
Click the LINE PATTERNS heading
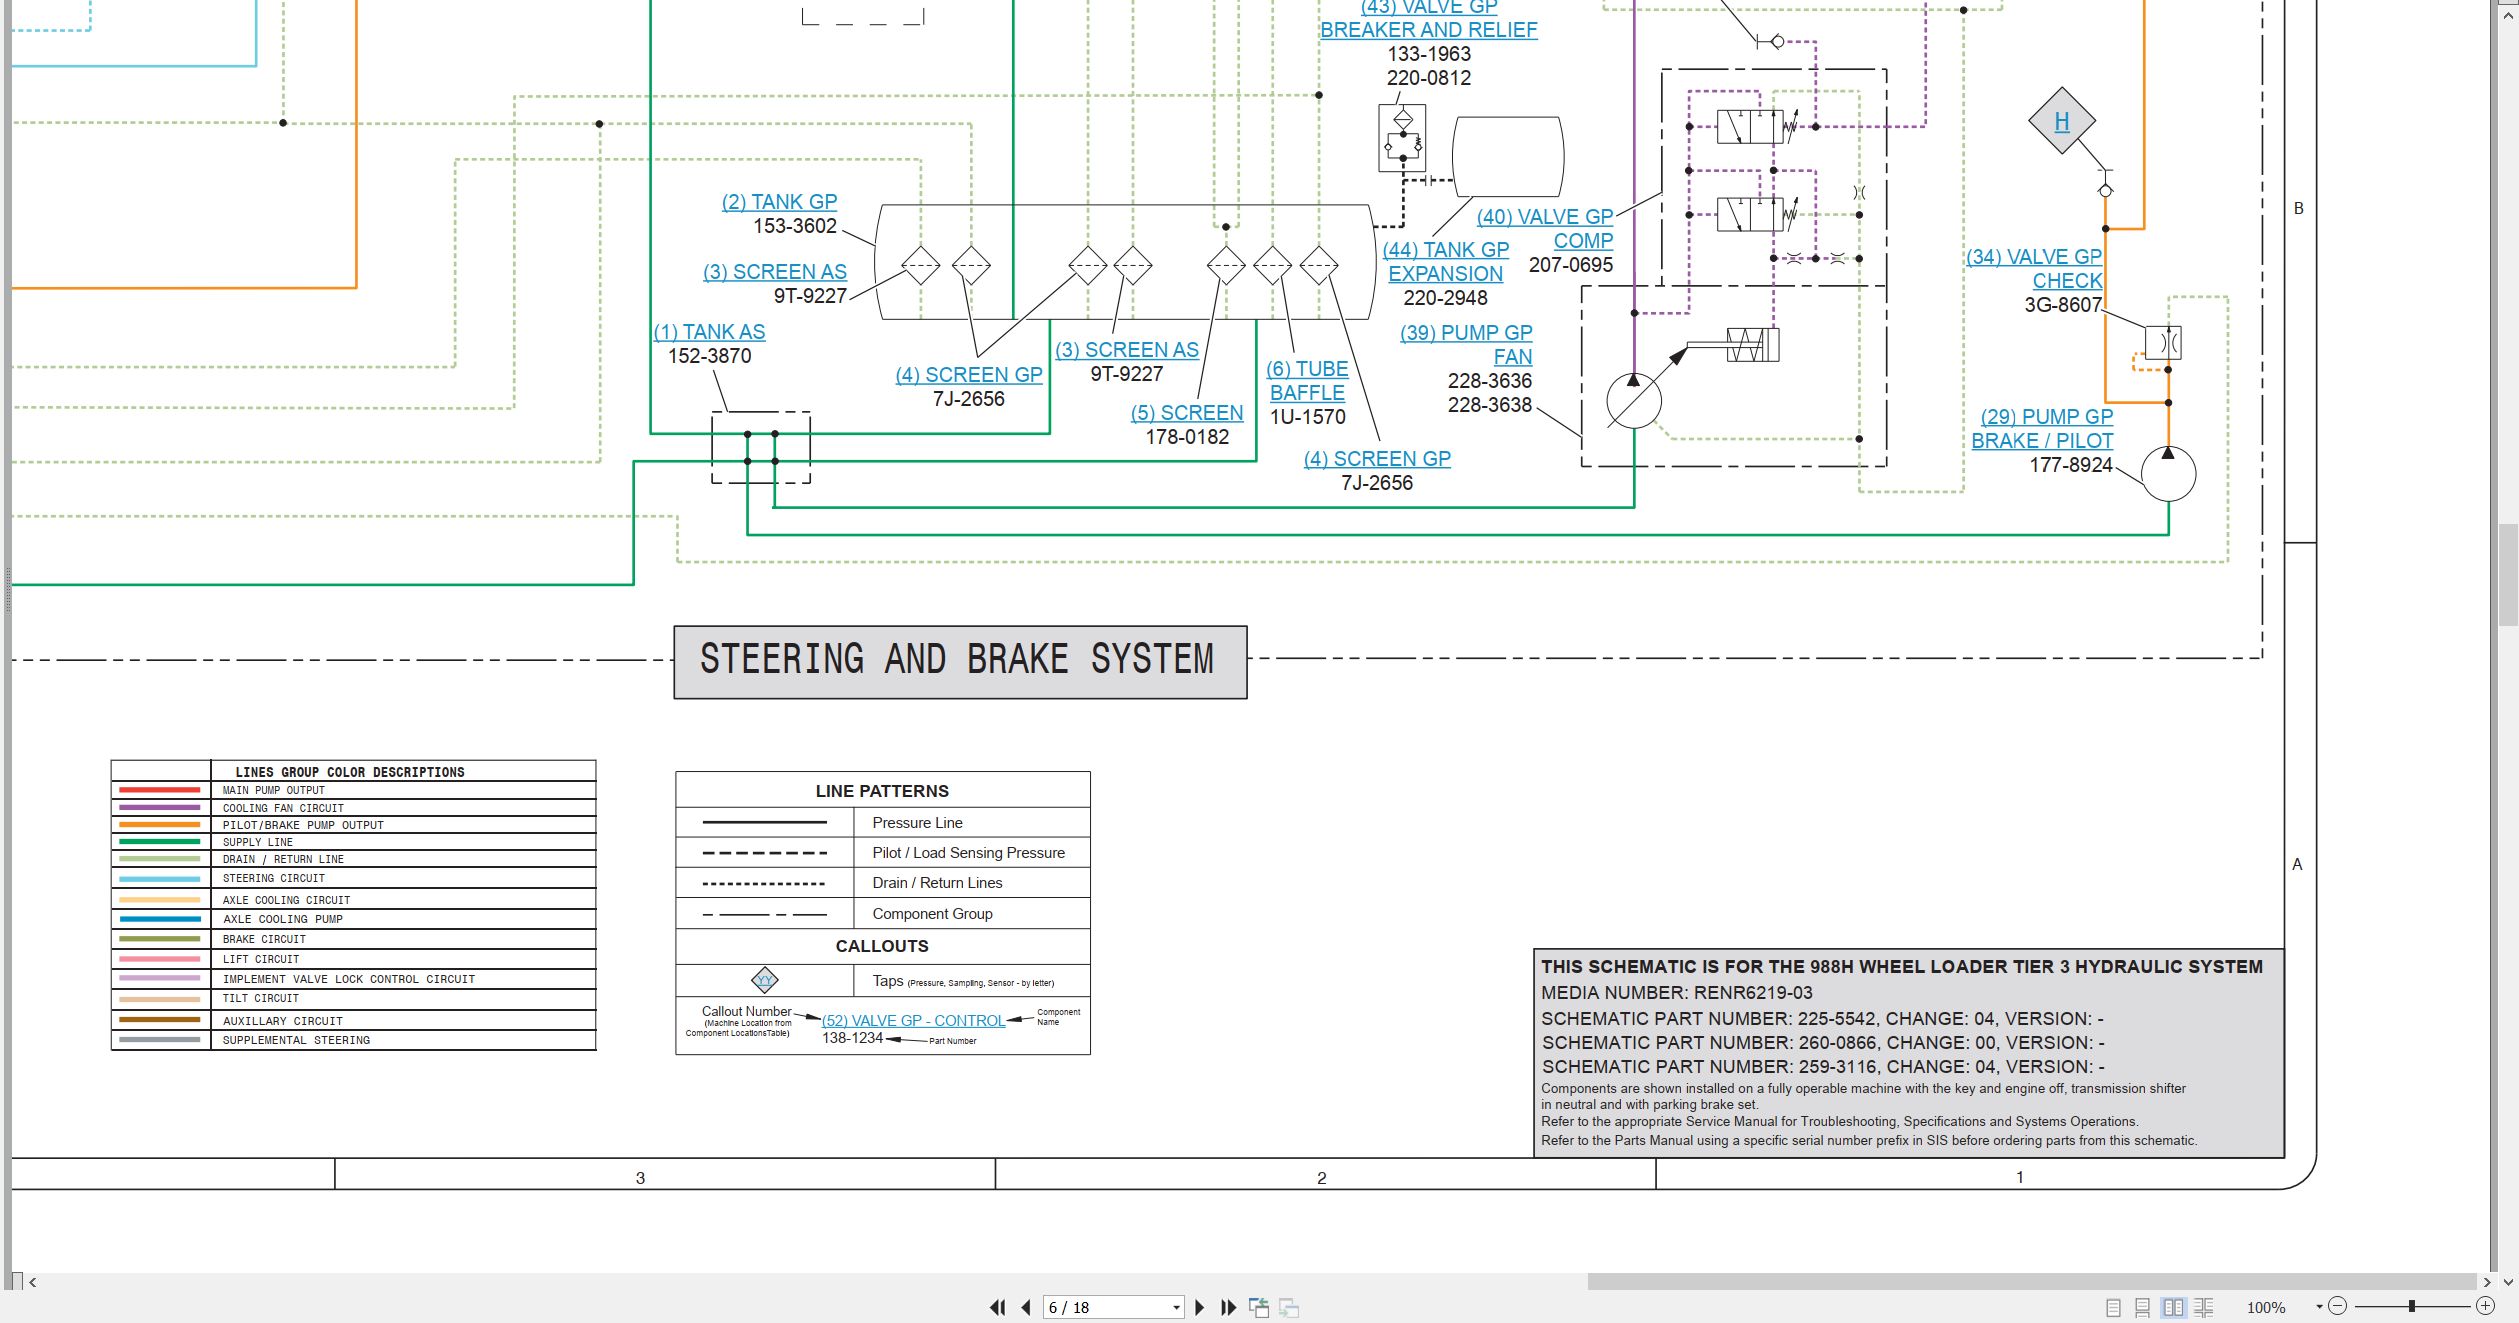click(882, 791)
